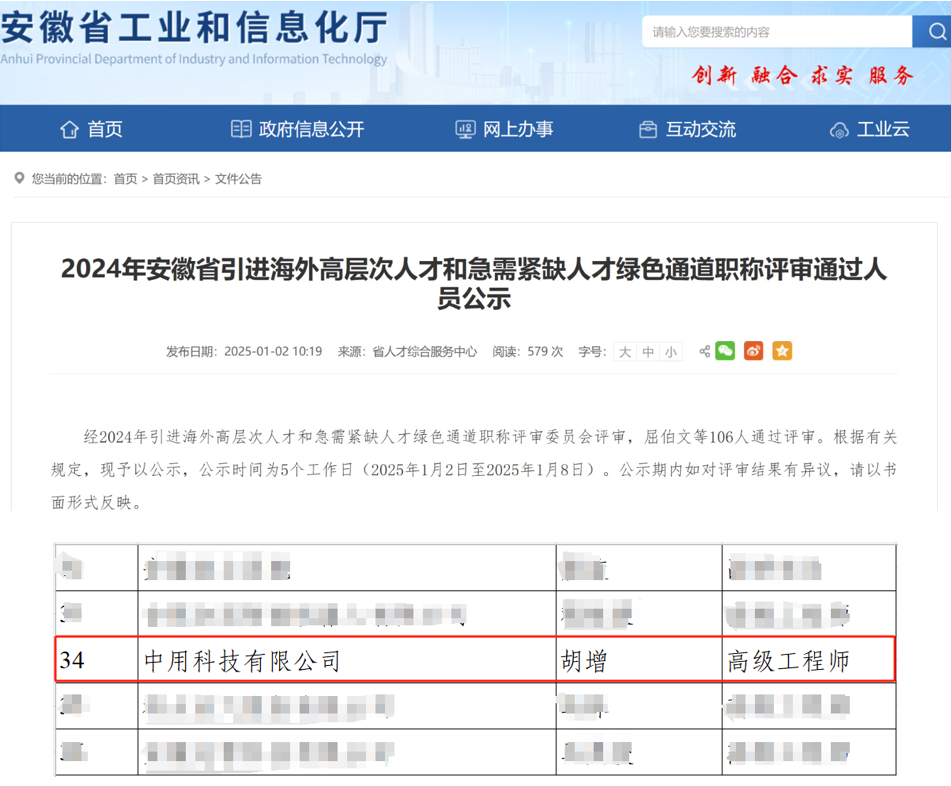Select large font size 大
Screen dimensions: 951x786
point(624,352)
